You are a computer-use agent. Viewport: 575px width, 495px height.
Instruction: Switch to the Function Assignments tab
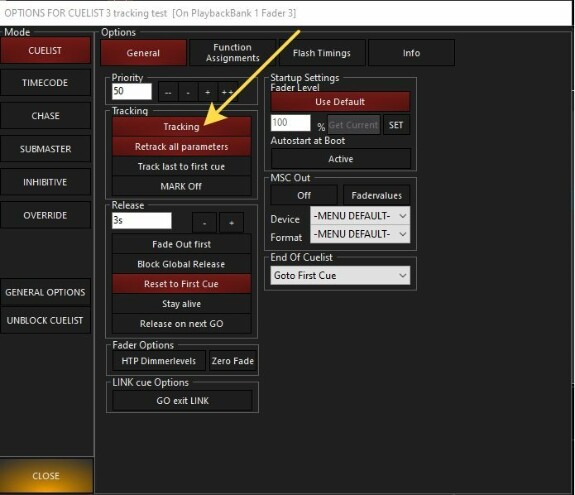pos(232,53)
